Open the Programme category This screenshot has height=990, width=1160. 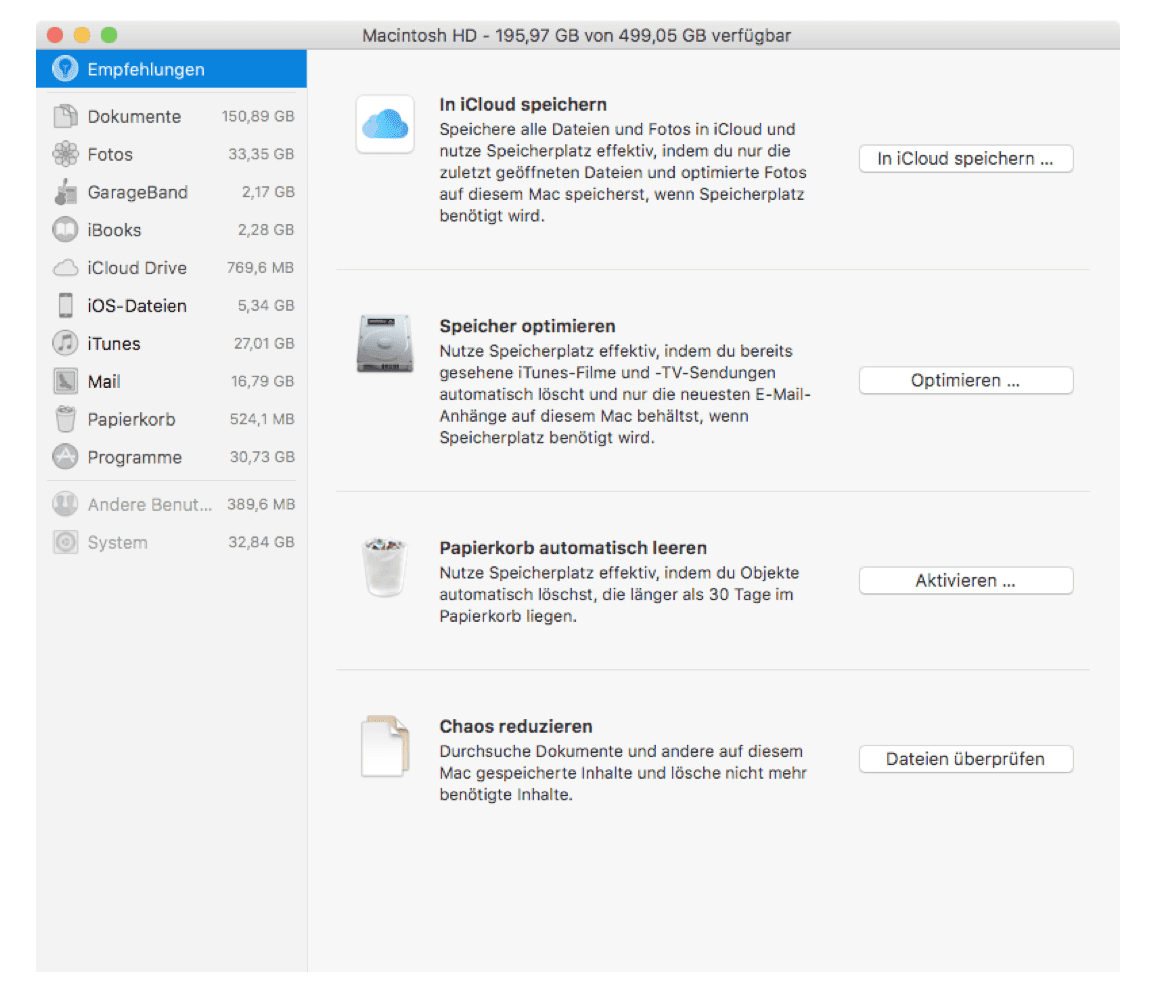[171, 457]
